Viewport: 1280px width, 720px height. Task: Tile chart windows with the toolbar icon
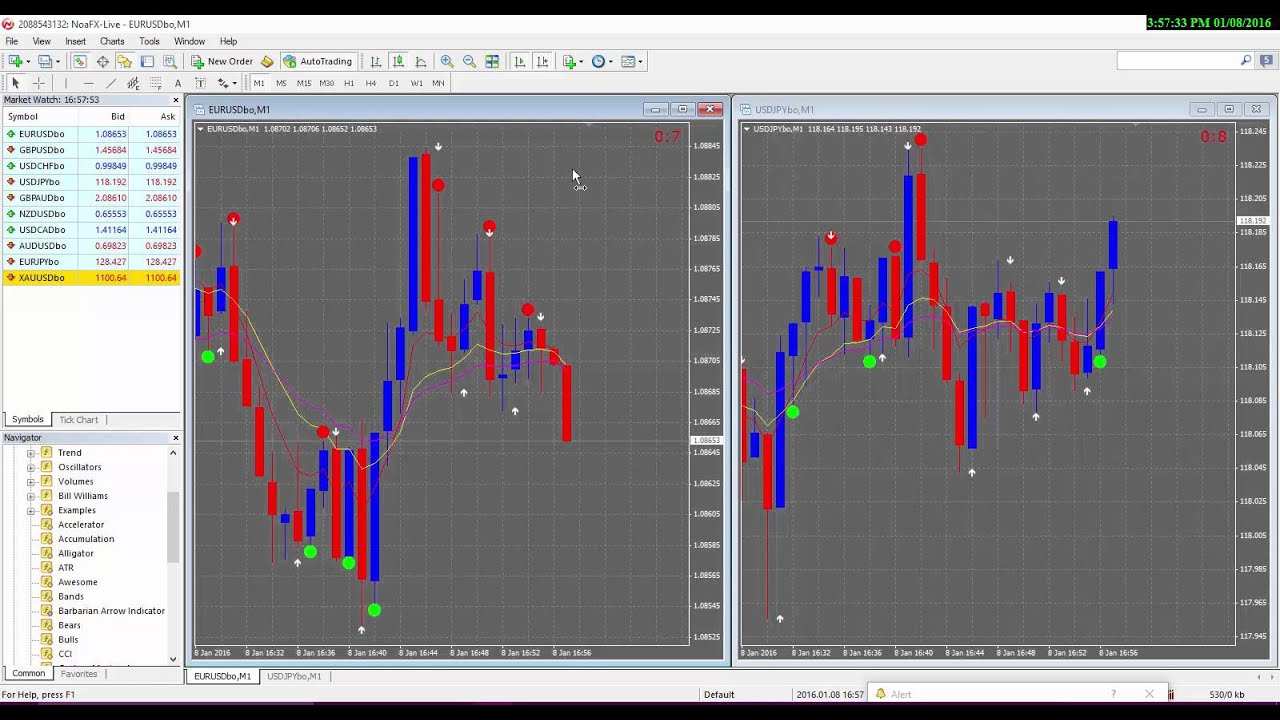tap(492, 61)
